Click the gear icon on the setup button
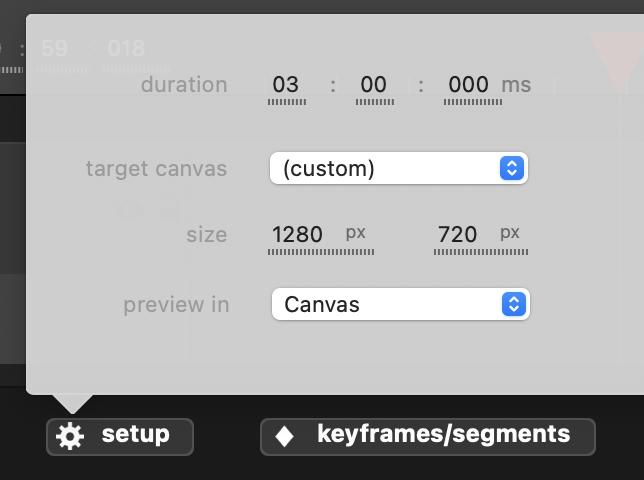This screenshot has height=480, width=644. (x=70, y=436)
